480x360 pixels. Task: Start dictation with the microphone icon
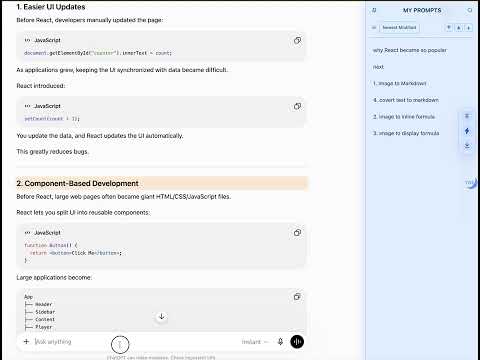[280, 341]
